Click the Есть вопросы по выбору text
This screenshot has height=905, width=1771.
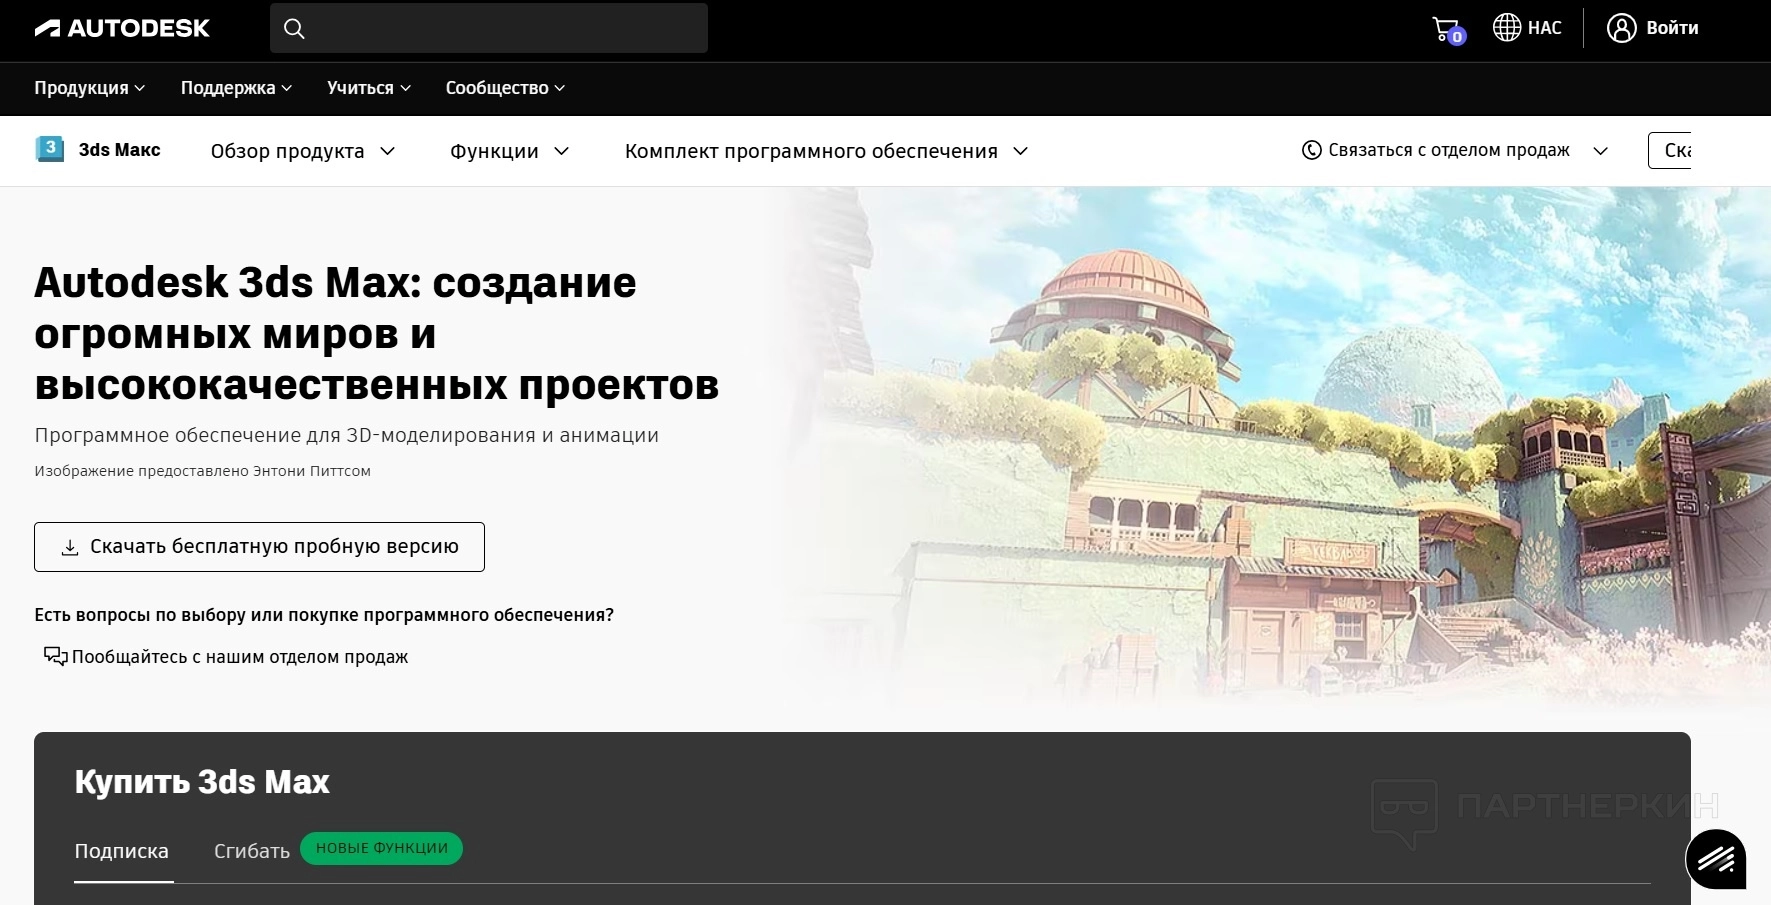(x=324, y=615)
